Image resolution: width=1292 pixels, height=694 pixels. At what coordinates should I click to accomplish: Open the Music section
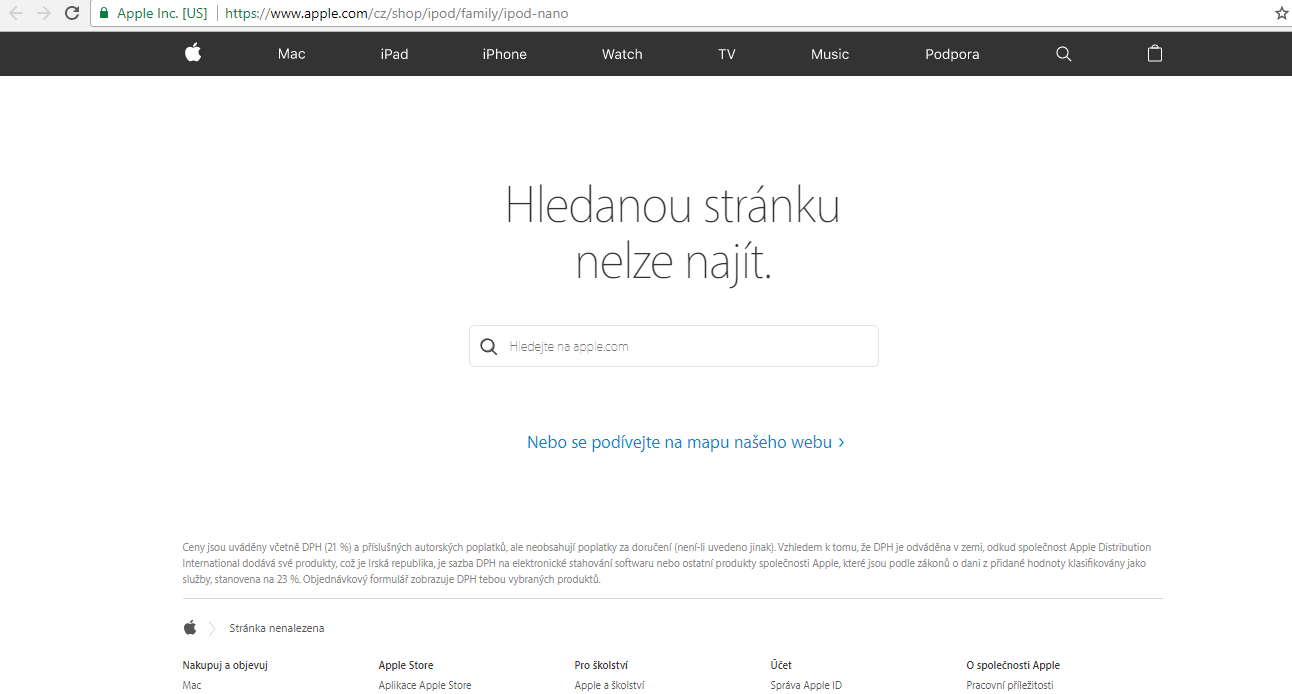click(x=830, y=54)
